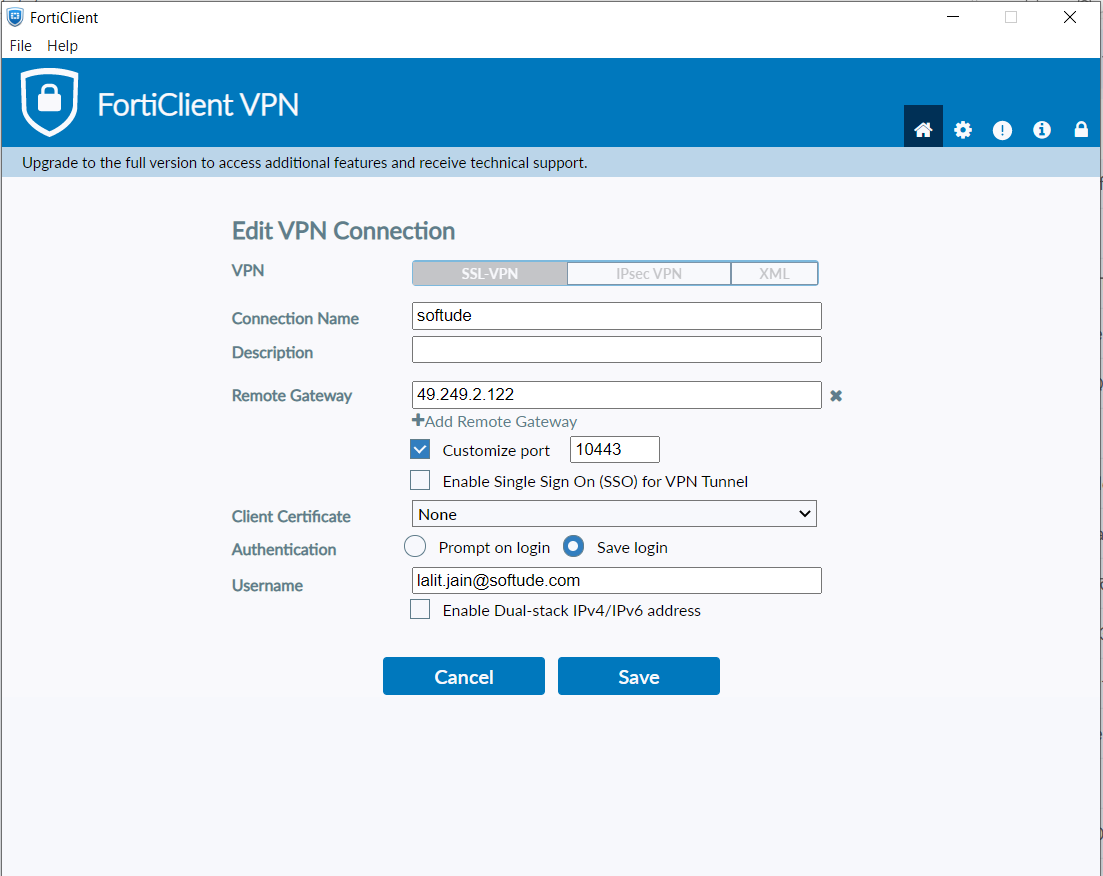Click the Connection Name input field
The image size is (1103, 876).
(616, 316)
